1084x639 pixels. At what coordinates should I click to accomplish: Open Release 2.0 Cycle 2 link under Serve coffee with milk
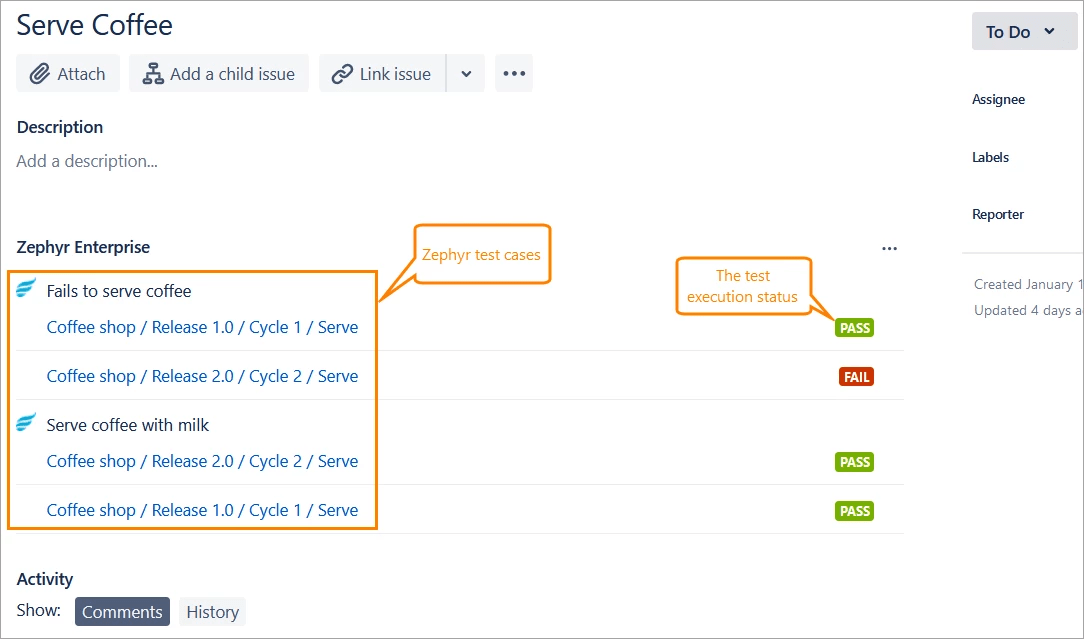point(203,461)
